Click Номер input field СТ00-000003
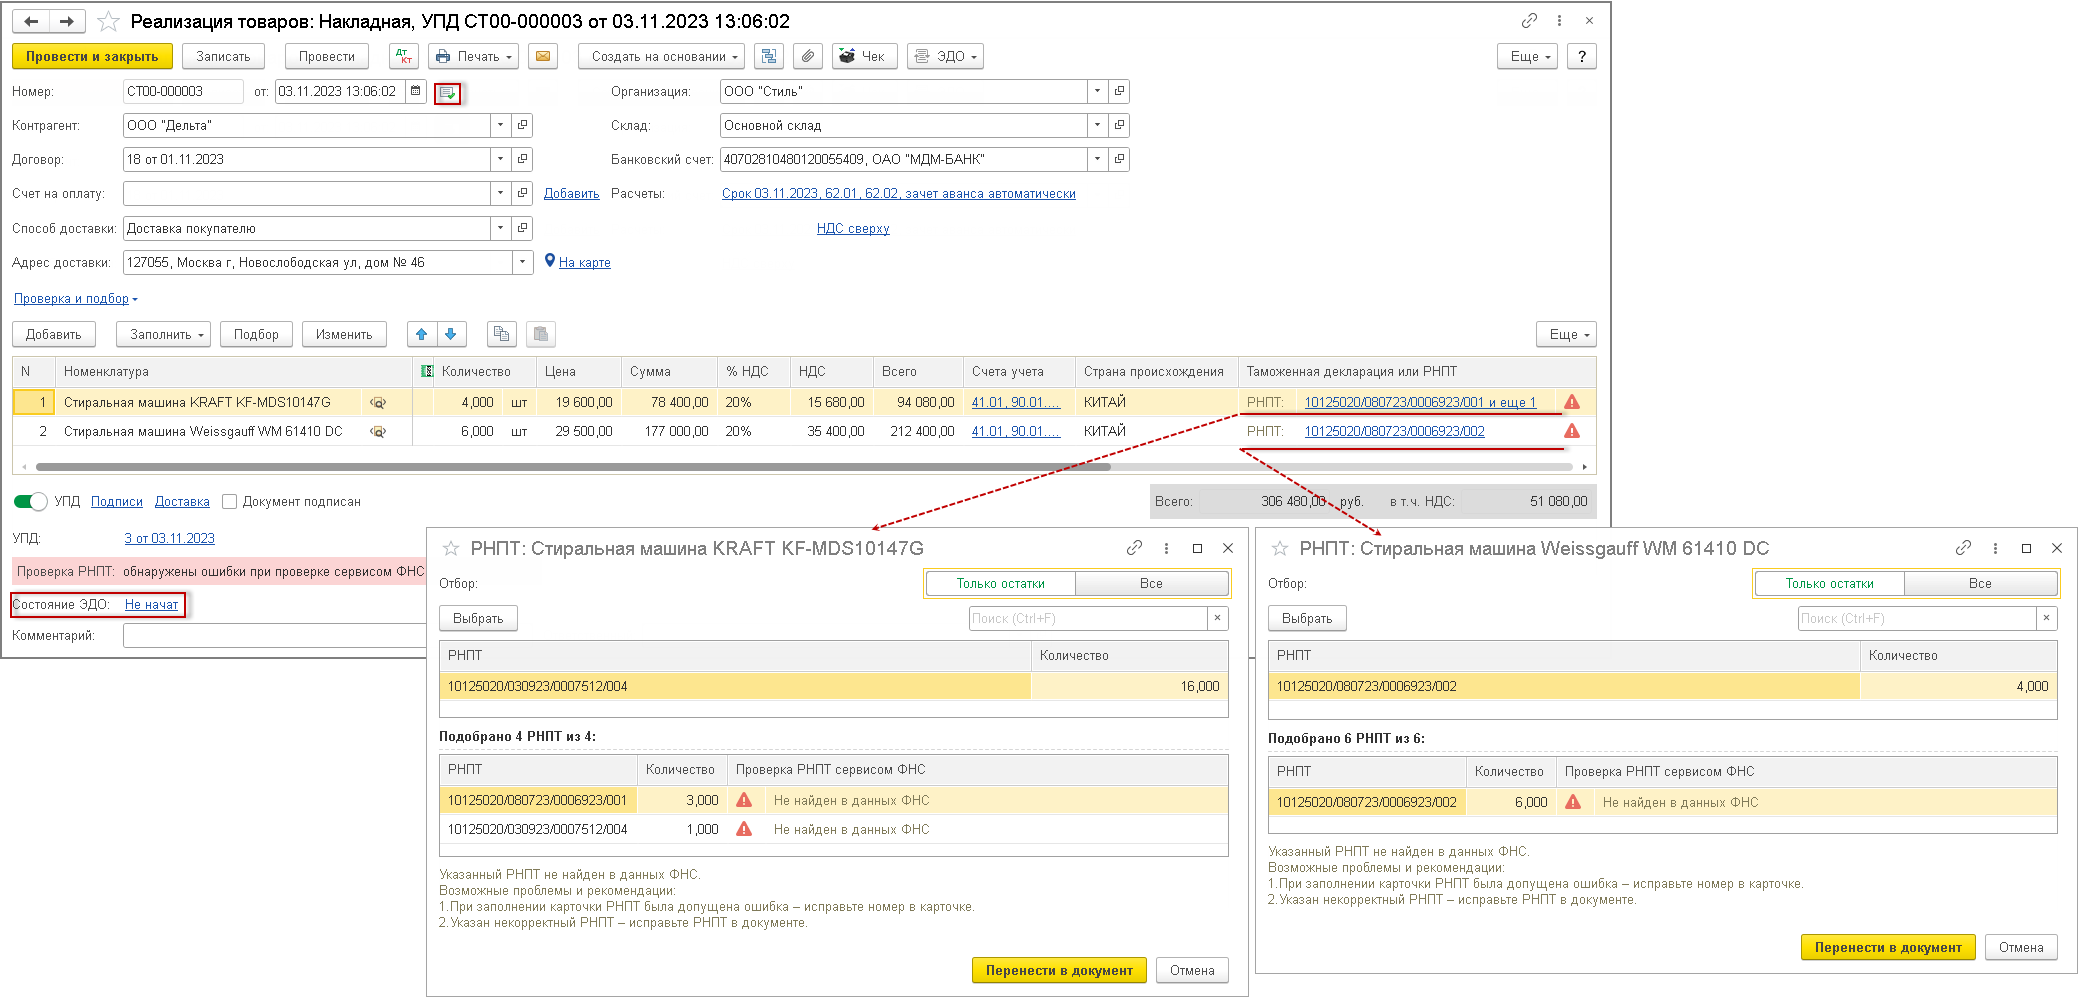This screenshot has width=2079, height=997. coord(183,91)
